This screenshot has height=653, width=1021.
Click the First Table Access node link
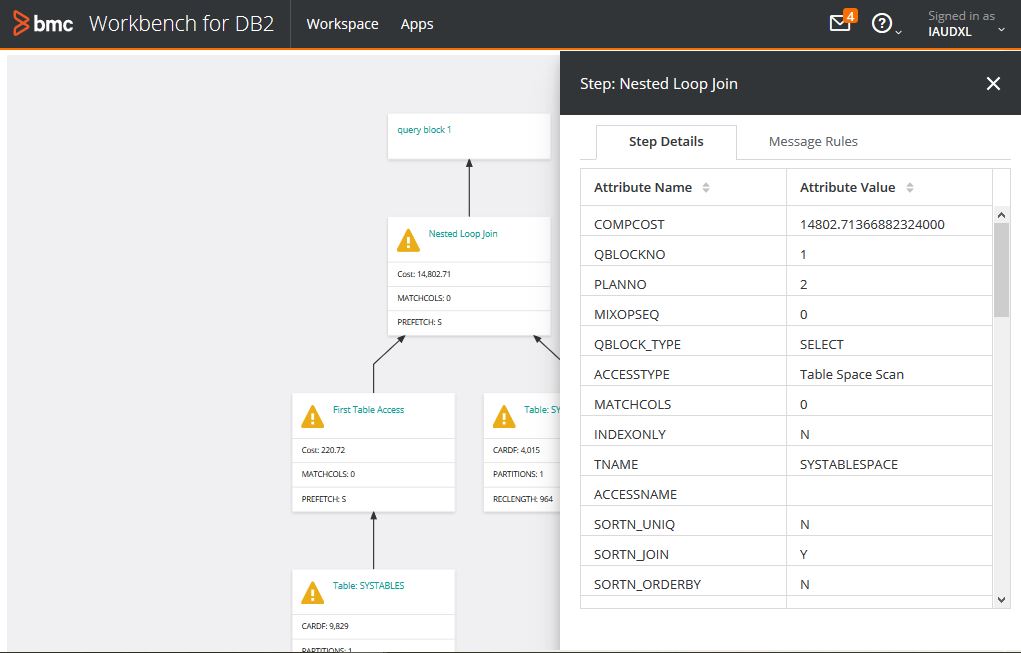pos(369,410)
